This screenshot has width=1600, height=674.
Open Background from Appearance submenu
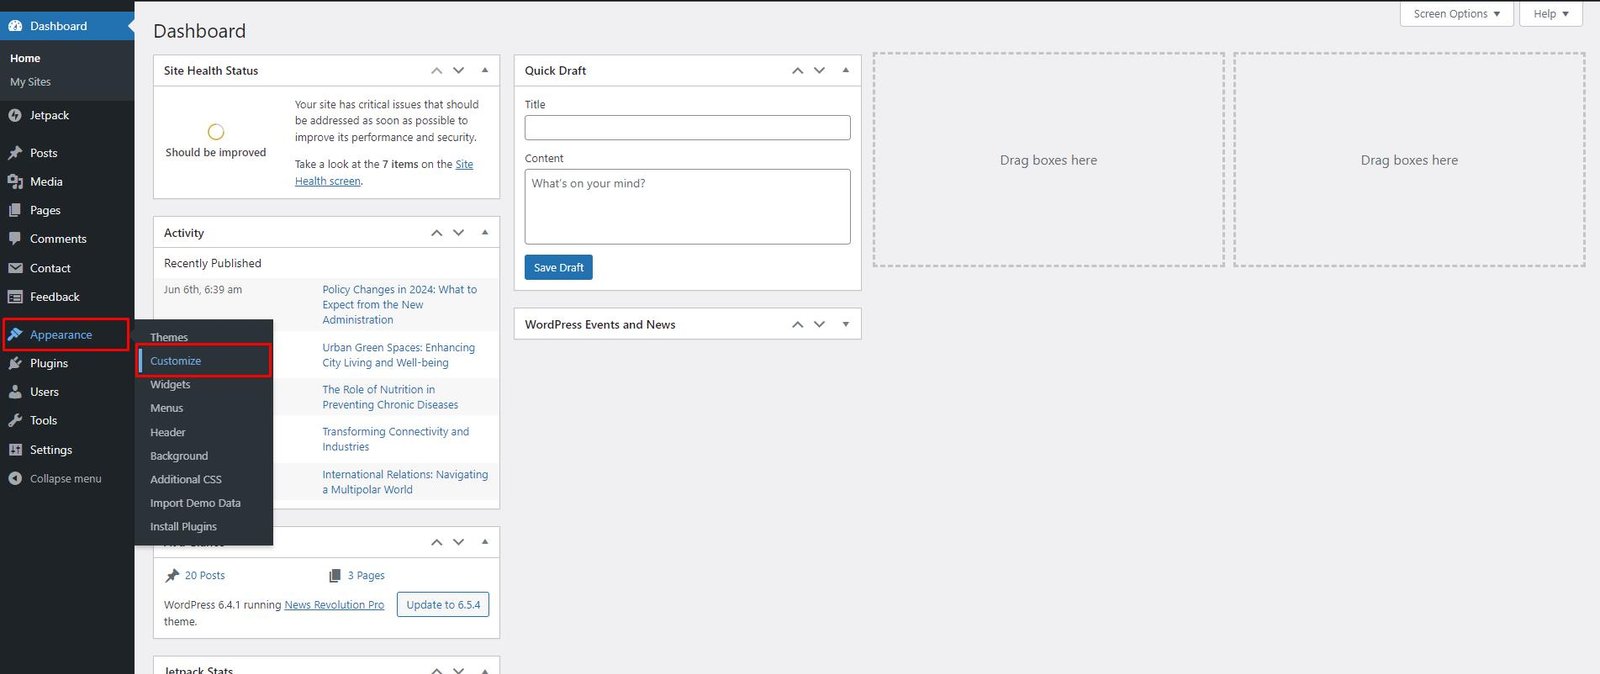tap(179, 456)
